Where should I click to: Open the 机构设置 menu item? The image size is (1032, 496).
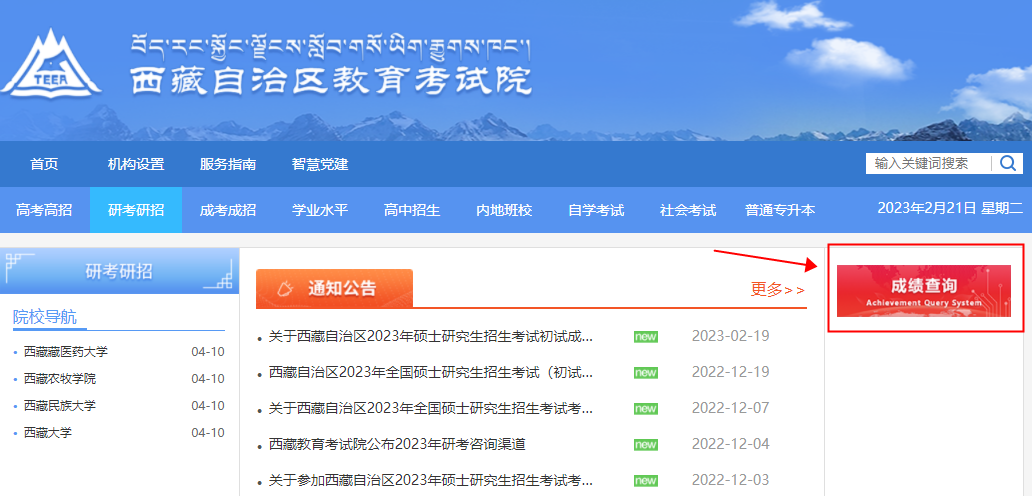(136, 164)
